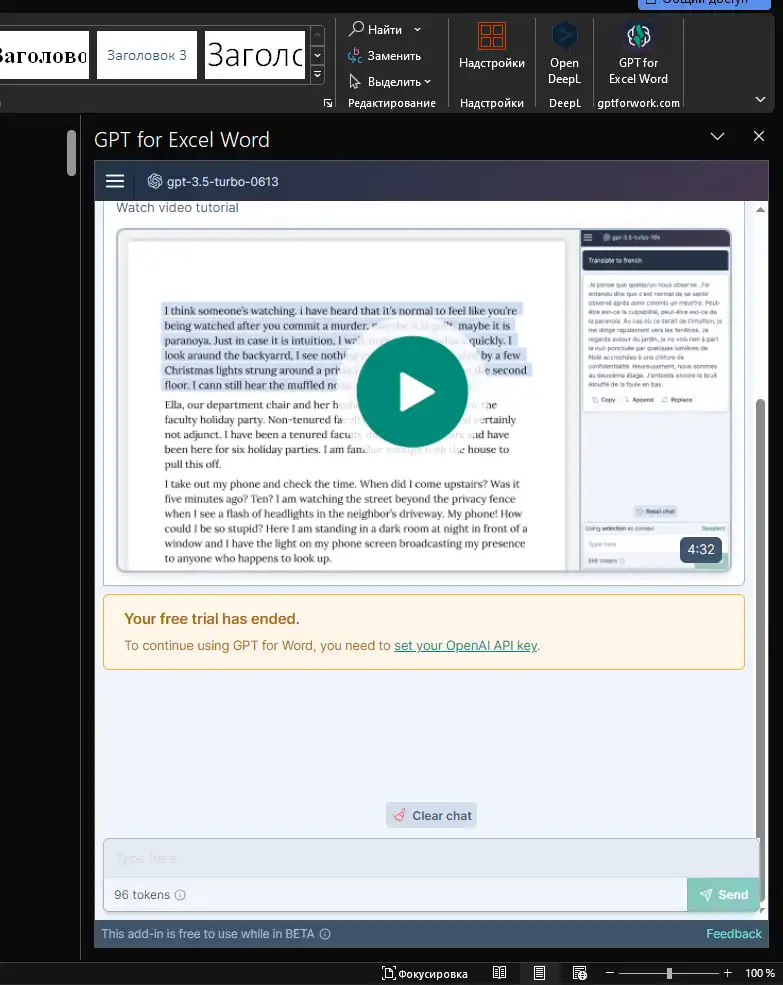Switch to Print Layout view
Viewport: 783px width, 985px height.
pyautogui.click(x=539, y=973)
